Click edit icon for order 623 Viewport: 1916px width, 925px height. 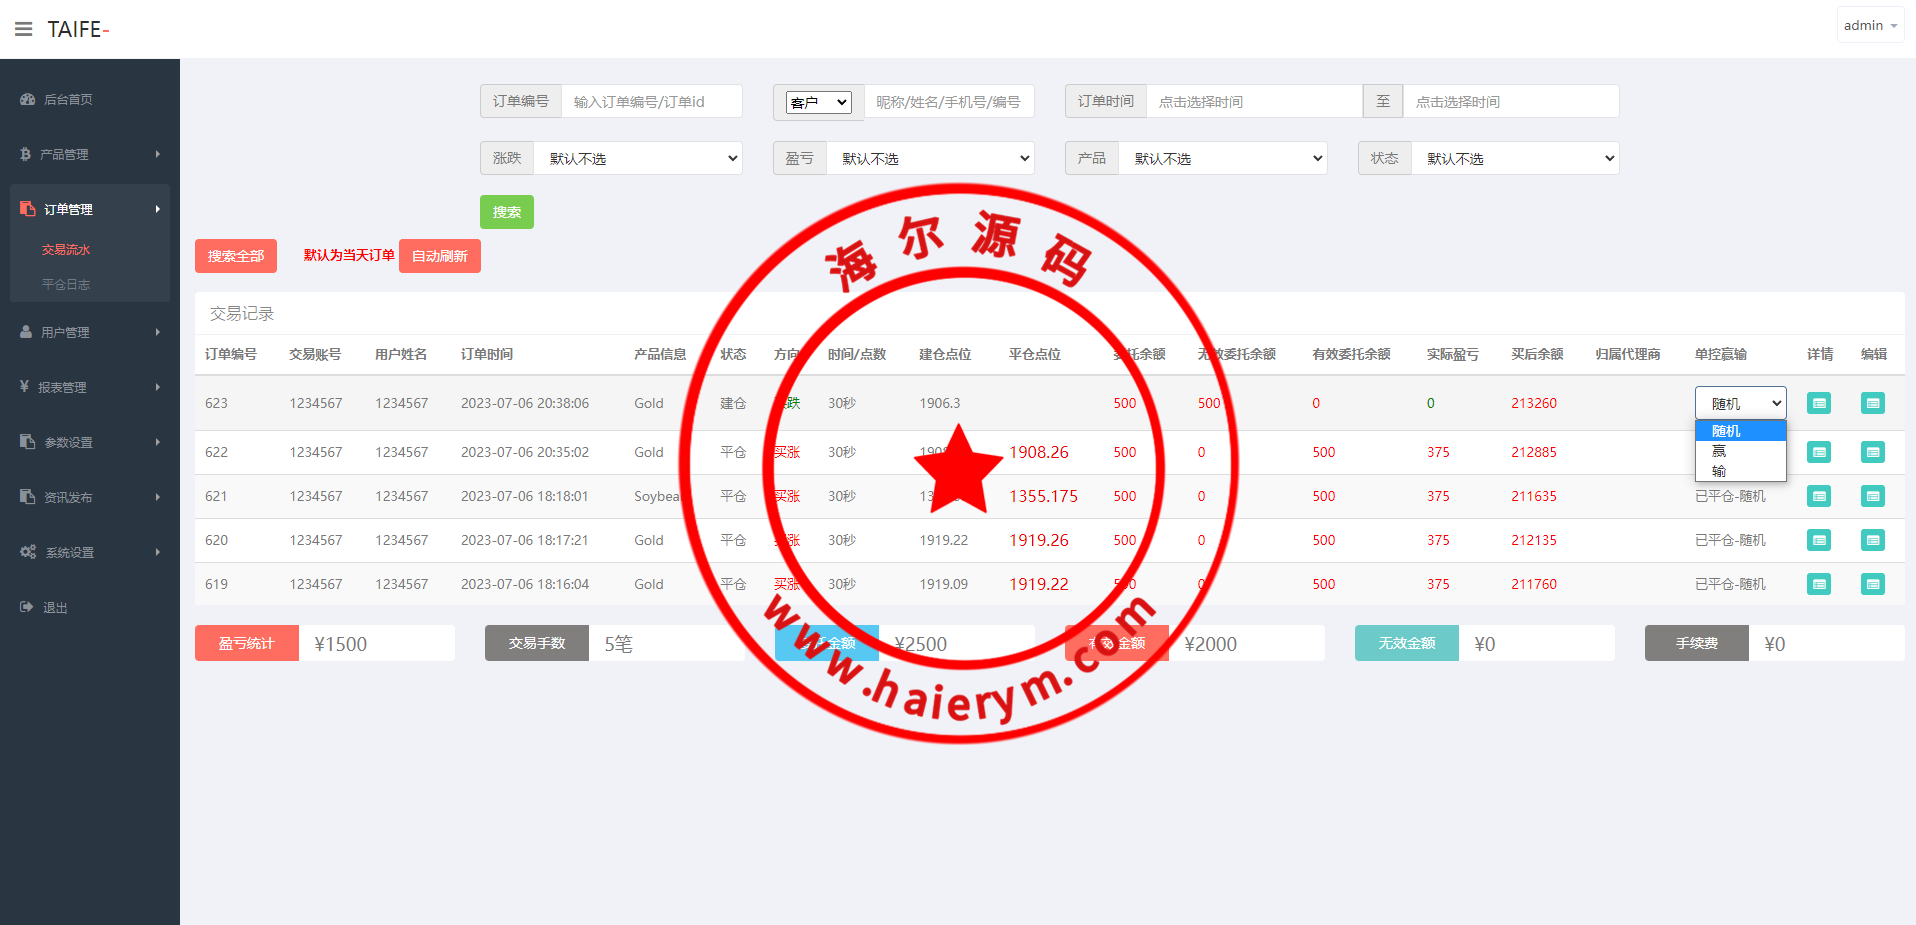tap(1872, 403)
